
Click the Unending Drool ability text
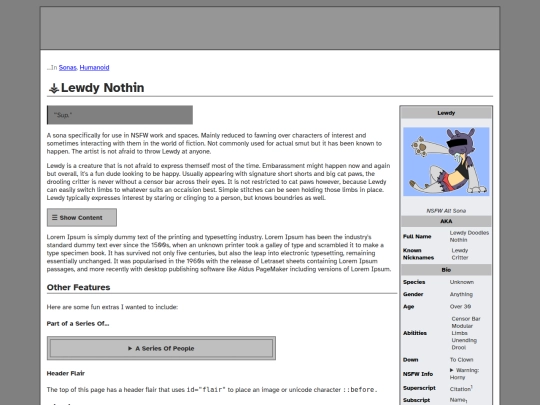pyautogui.click(x=464, y=344)
